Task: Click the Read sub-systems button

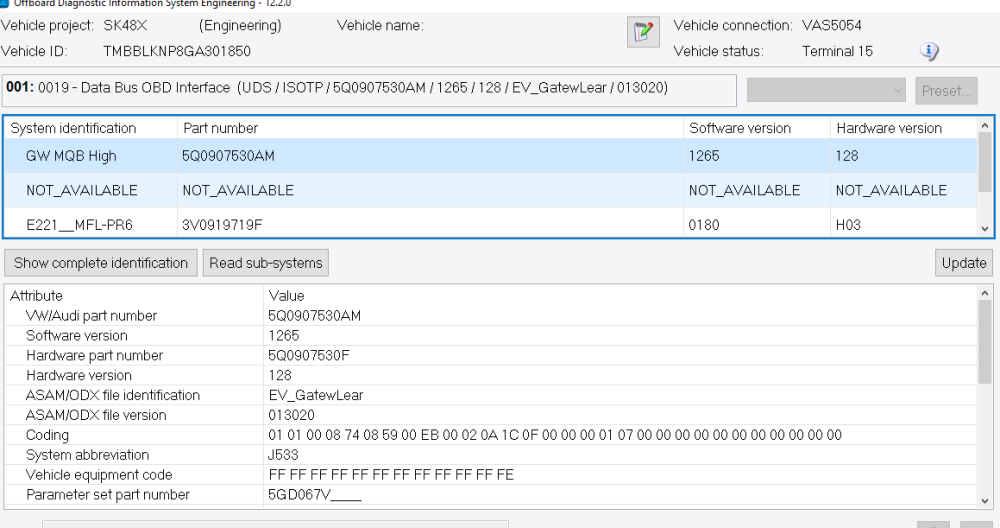Action: coord(265,263)
